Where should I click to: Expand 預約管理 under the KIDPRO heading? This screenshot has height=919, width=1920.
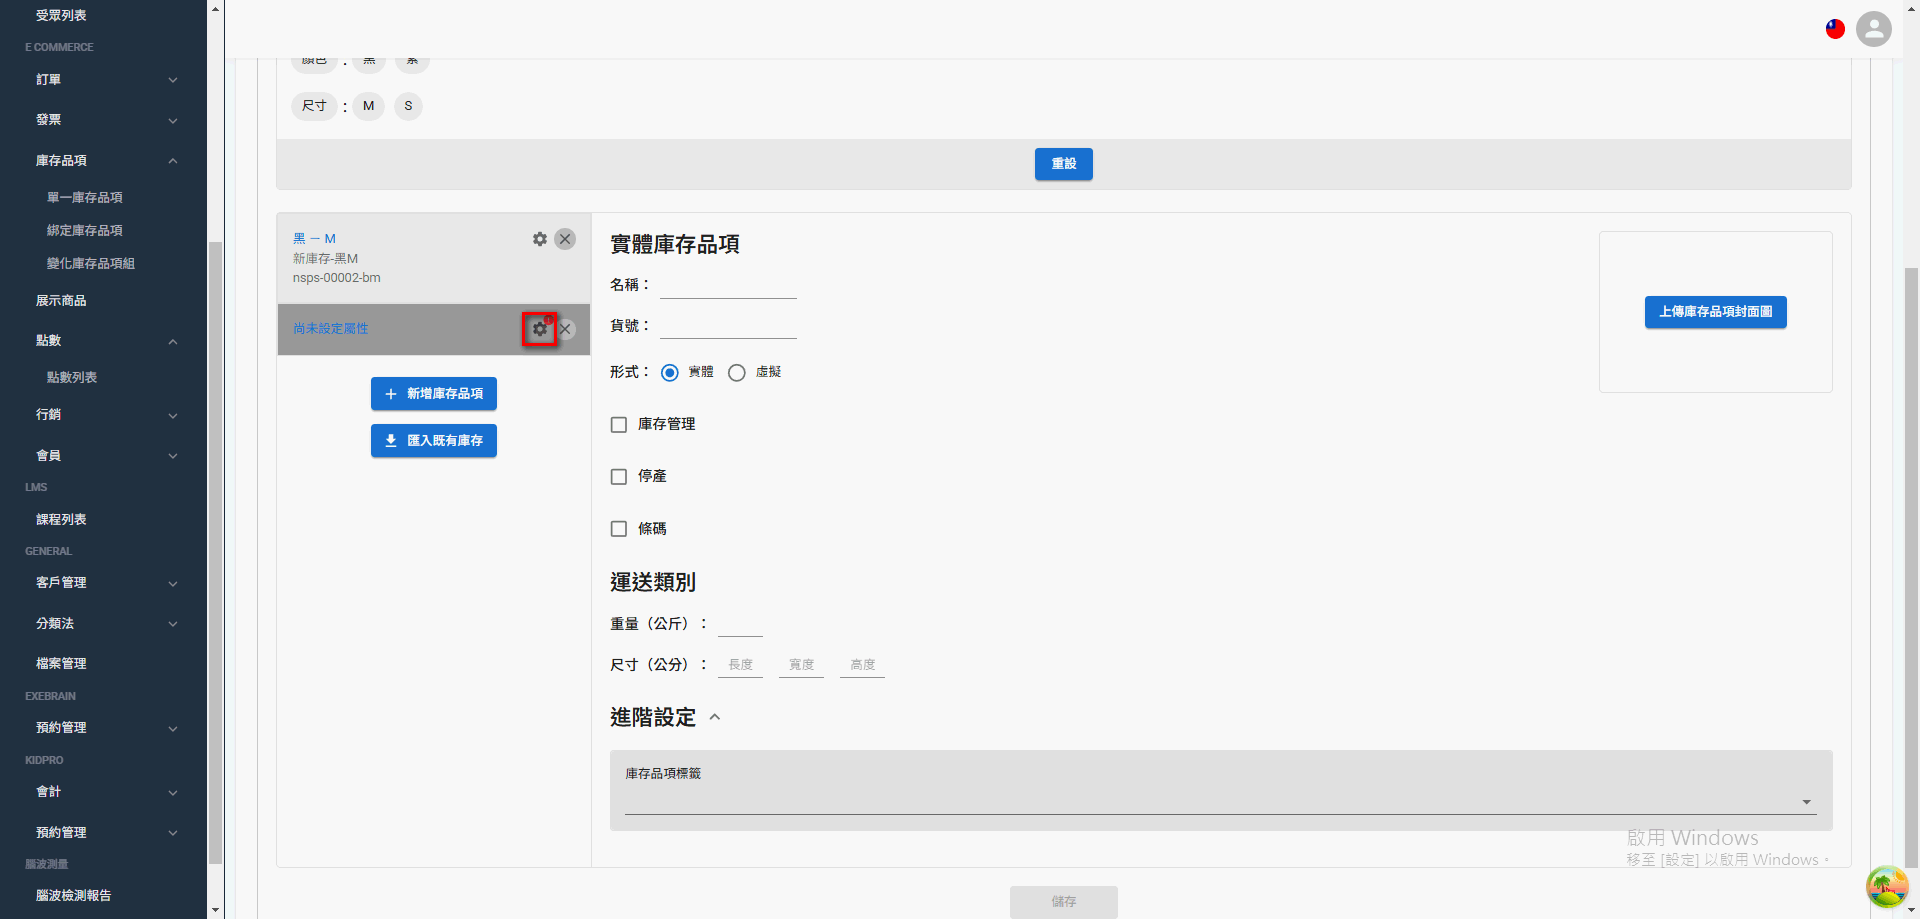[x=173, y=833]
